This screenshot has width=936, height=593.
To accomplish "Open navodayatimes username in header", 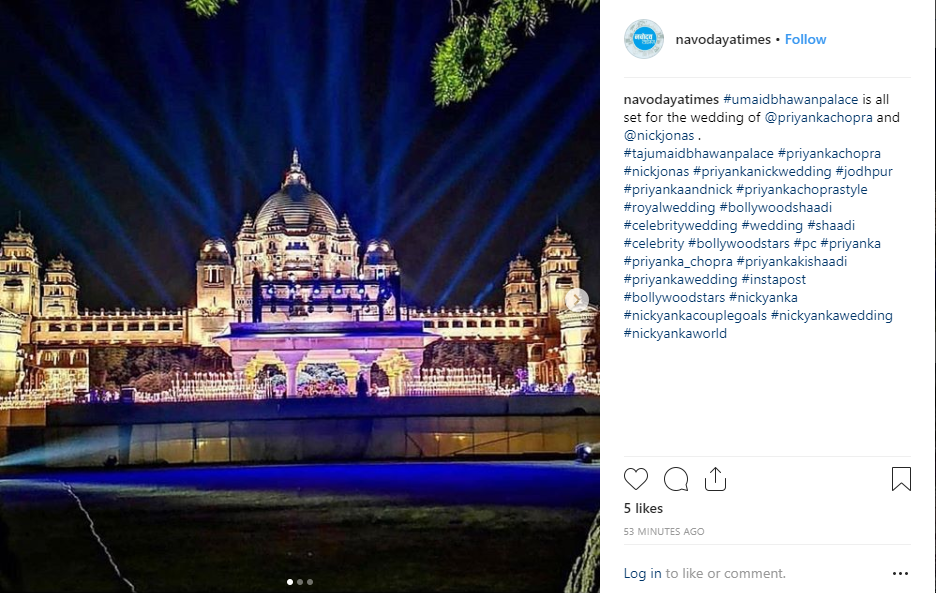I will point(723,39).
